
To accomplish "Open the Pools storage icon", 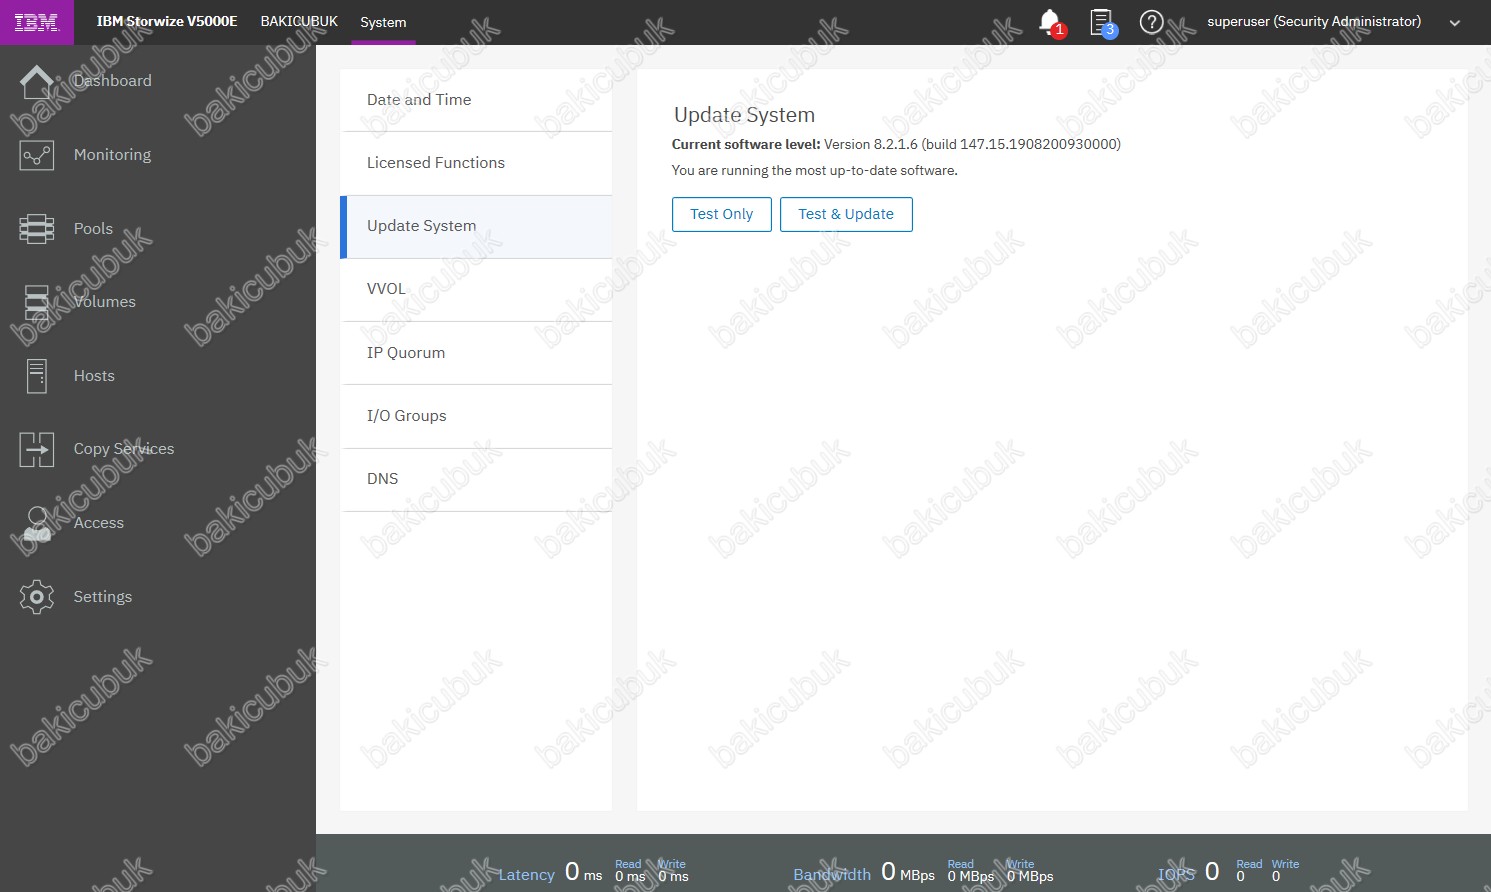I will tap(37, 229).
